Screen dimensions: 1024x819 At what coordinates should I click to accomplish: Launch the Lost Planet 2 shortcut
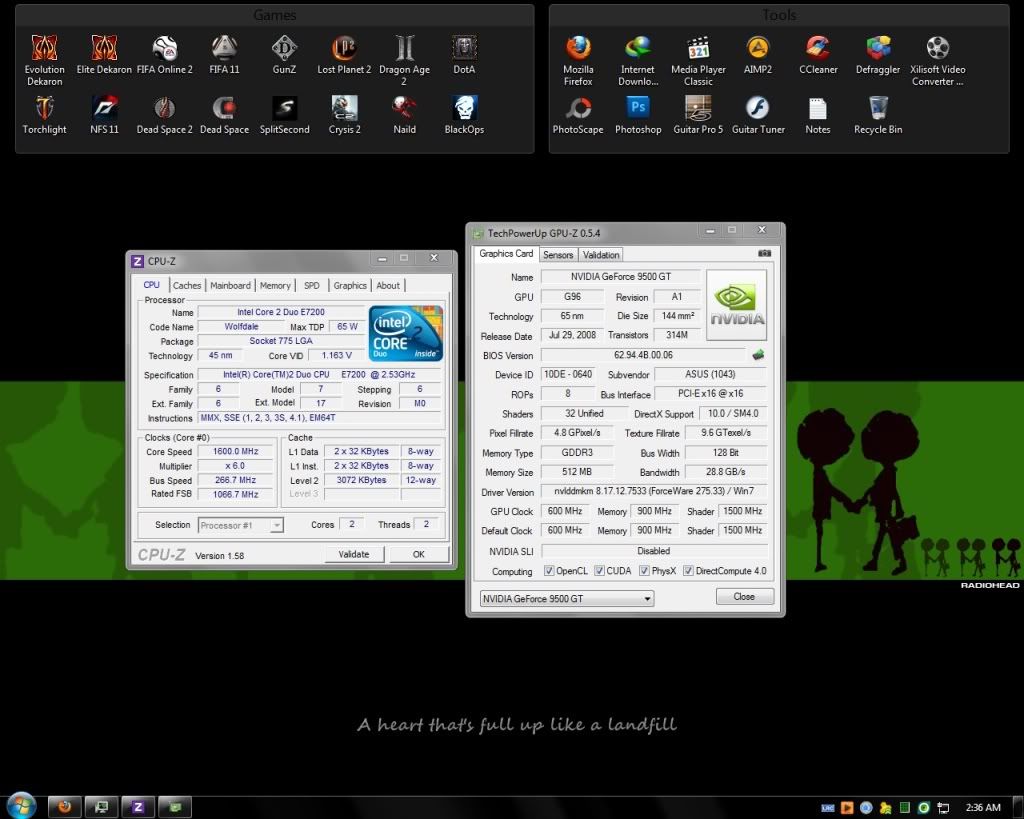point(344,55)
